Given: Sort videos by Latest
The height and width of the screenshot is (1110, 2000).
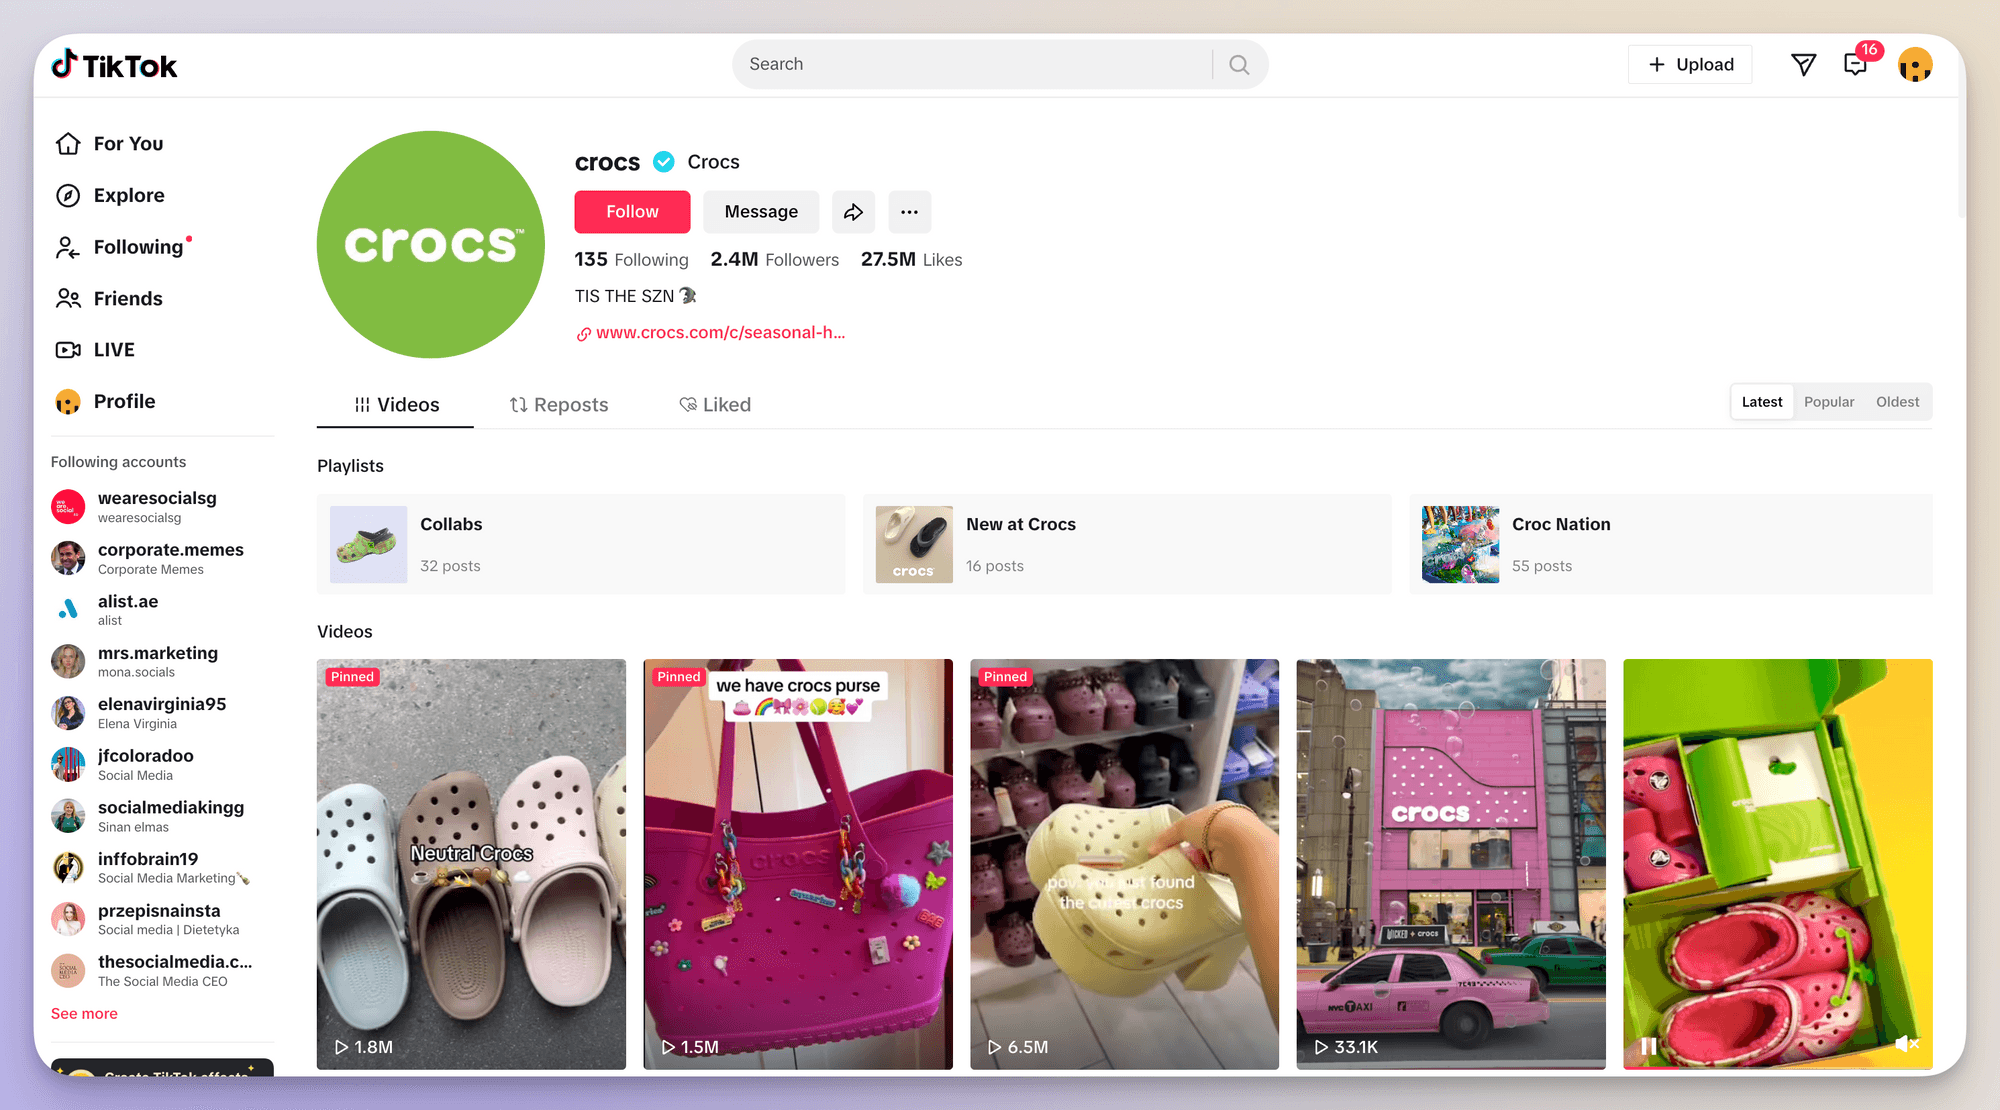Looking at the screenshot, I should [x=1762, y=402].
